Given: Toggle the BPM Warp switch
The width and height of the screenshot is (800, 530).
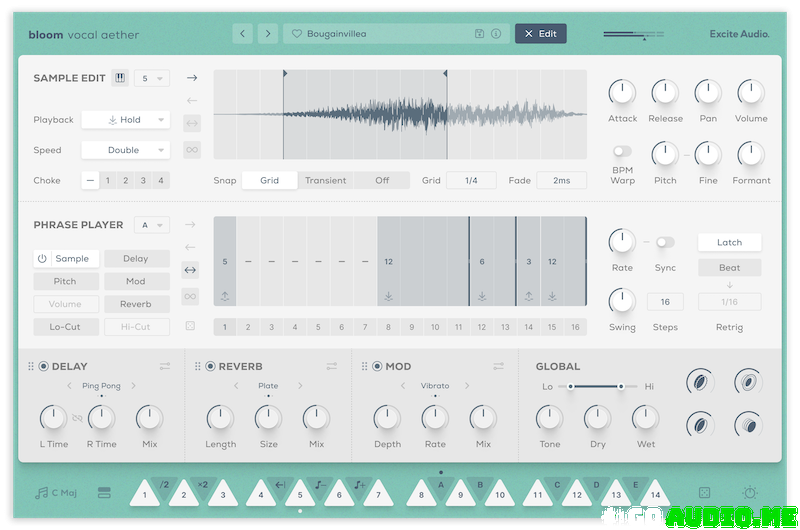Looking at the screenshot, I should 622,151.
